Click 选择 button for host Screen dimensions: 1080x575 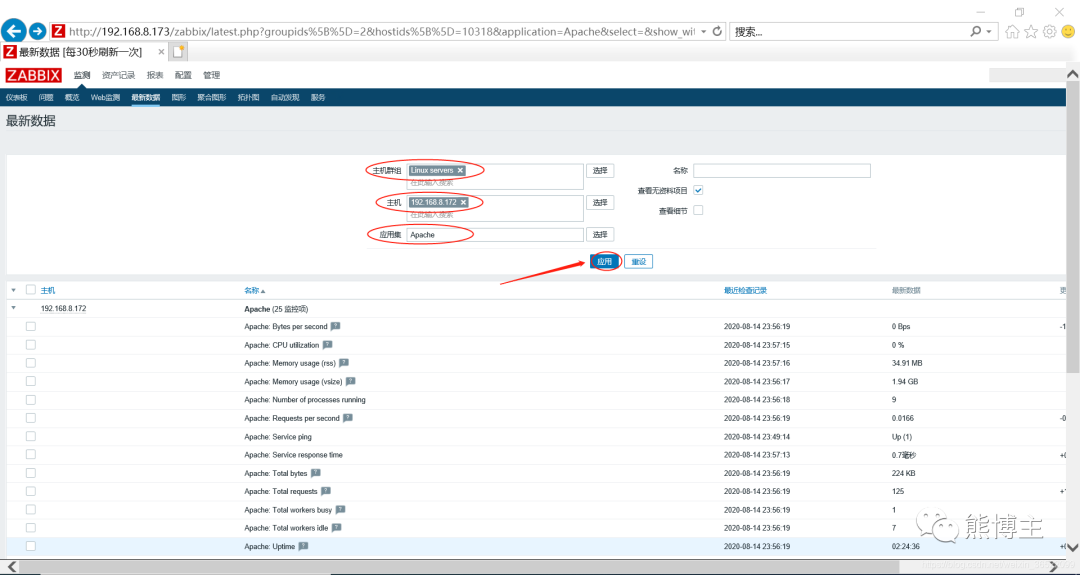coord(600,202)
